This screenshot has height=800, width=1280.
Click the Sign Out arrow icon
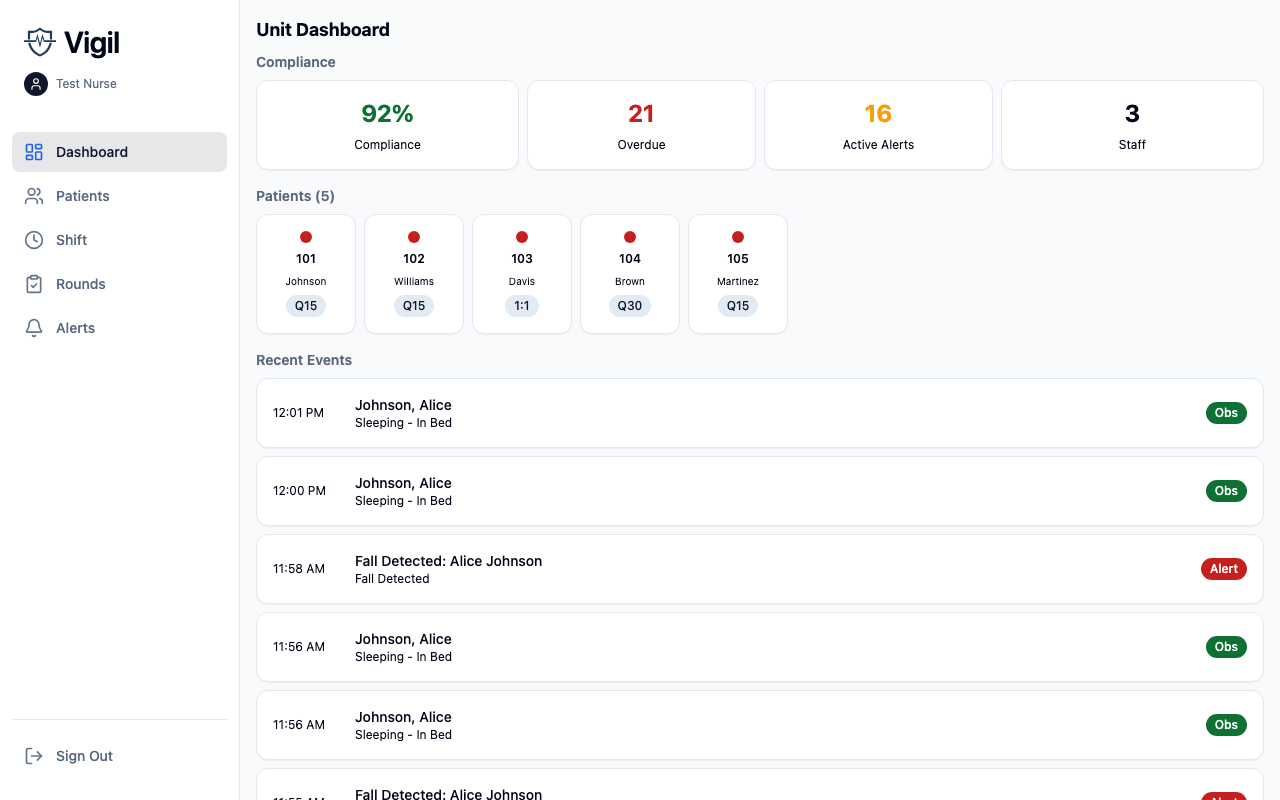[33, 756]
